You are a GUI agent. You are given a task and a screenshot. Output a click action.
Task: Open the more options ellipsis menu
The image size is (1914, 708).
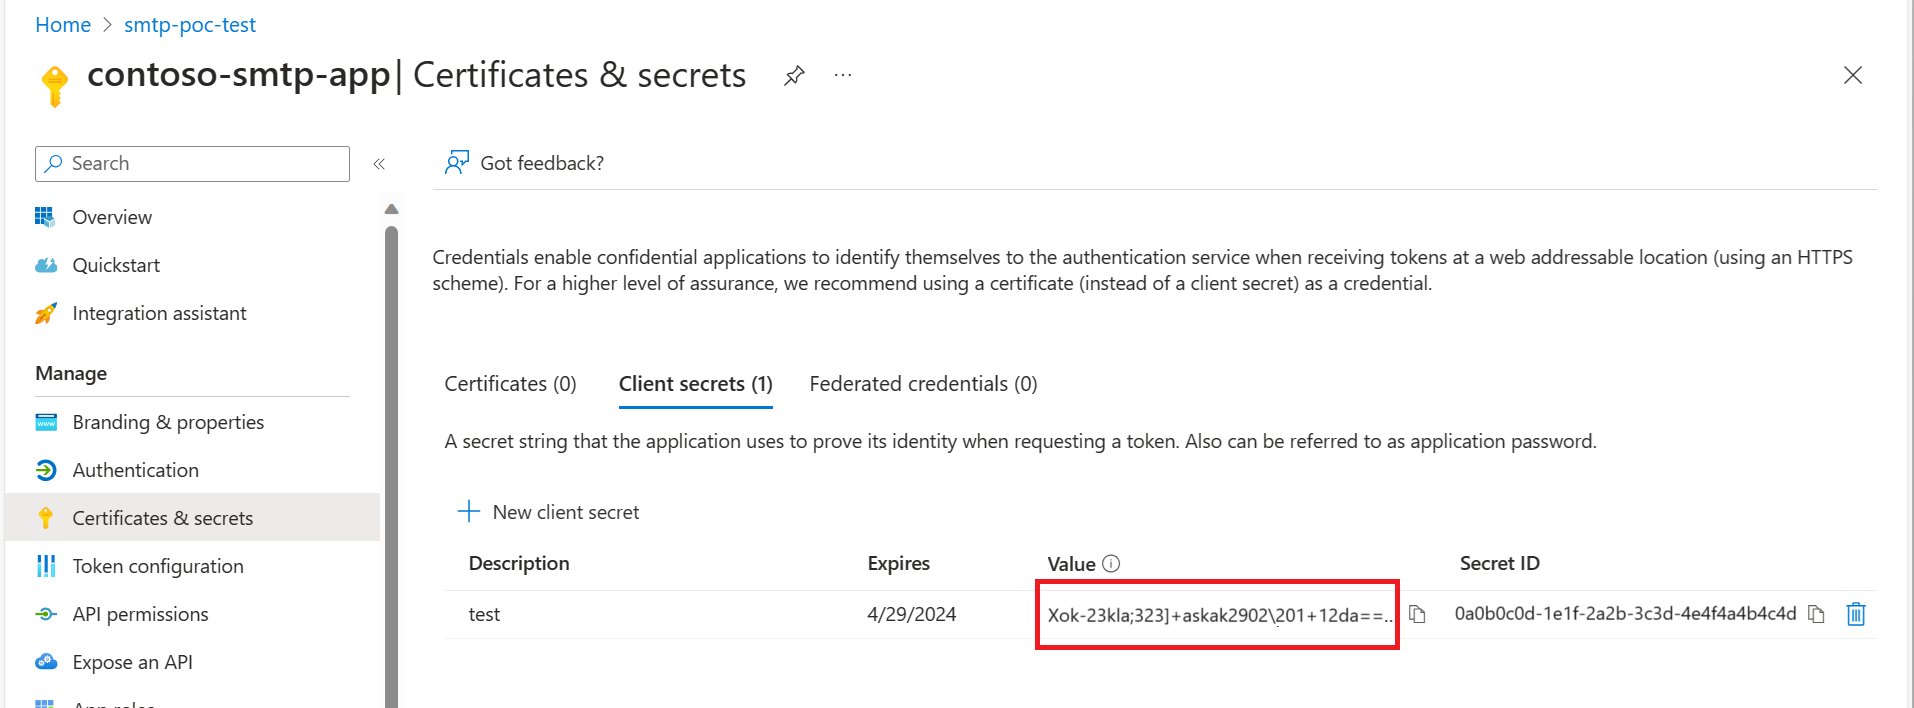coord(841,75)
